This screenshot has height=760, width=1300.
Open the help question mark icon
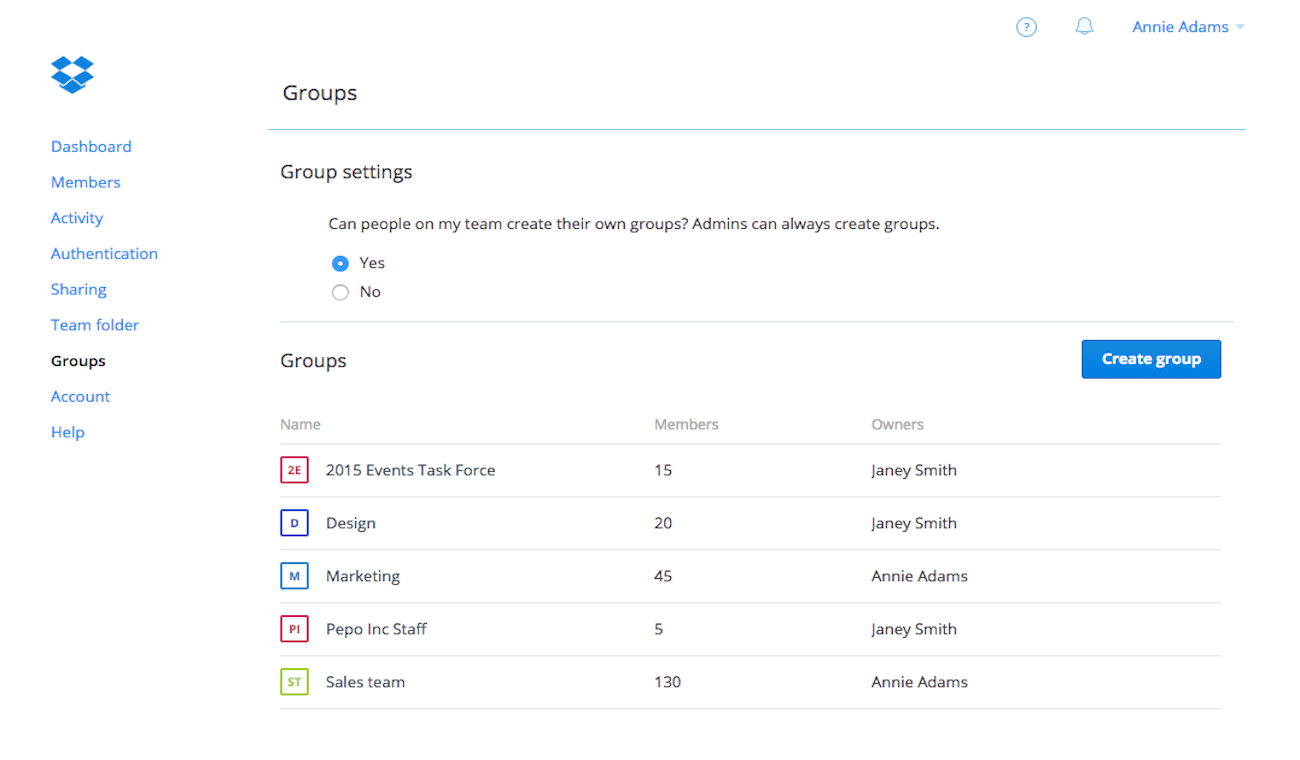tap(1026, 27)
